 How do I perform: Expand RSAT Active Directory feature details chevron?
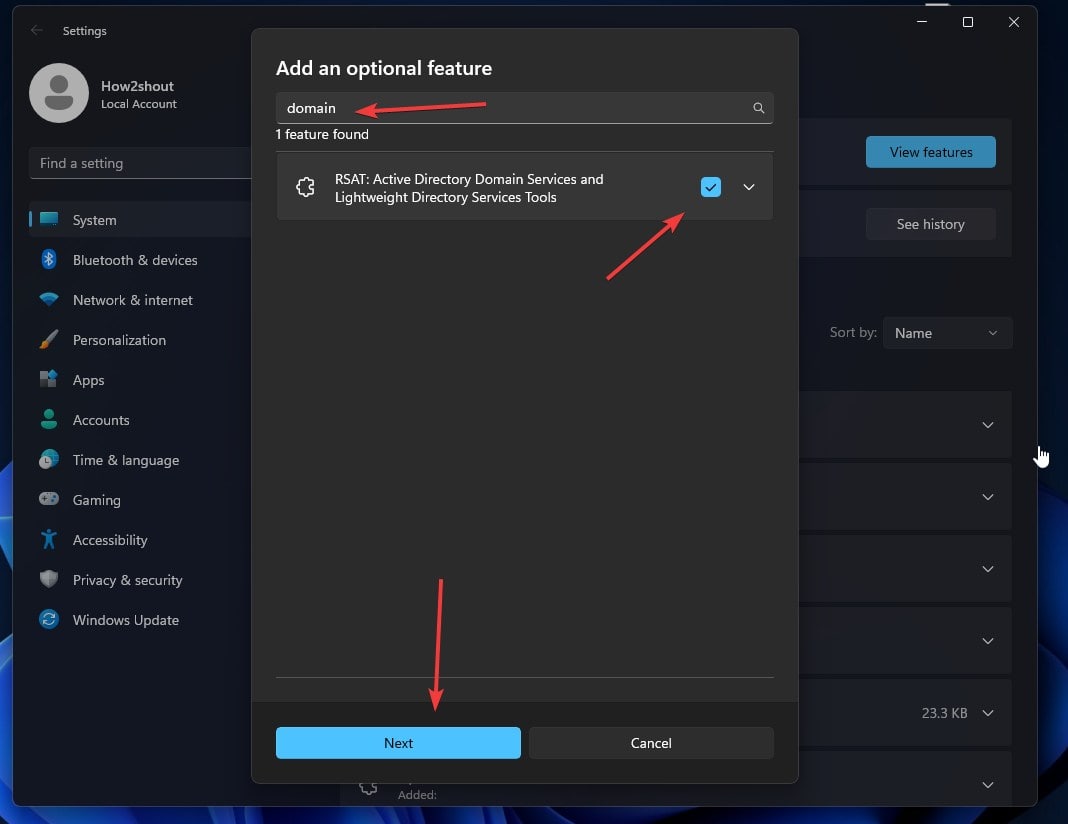tap(749, 187)
